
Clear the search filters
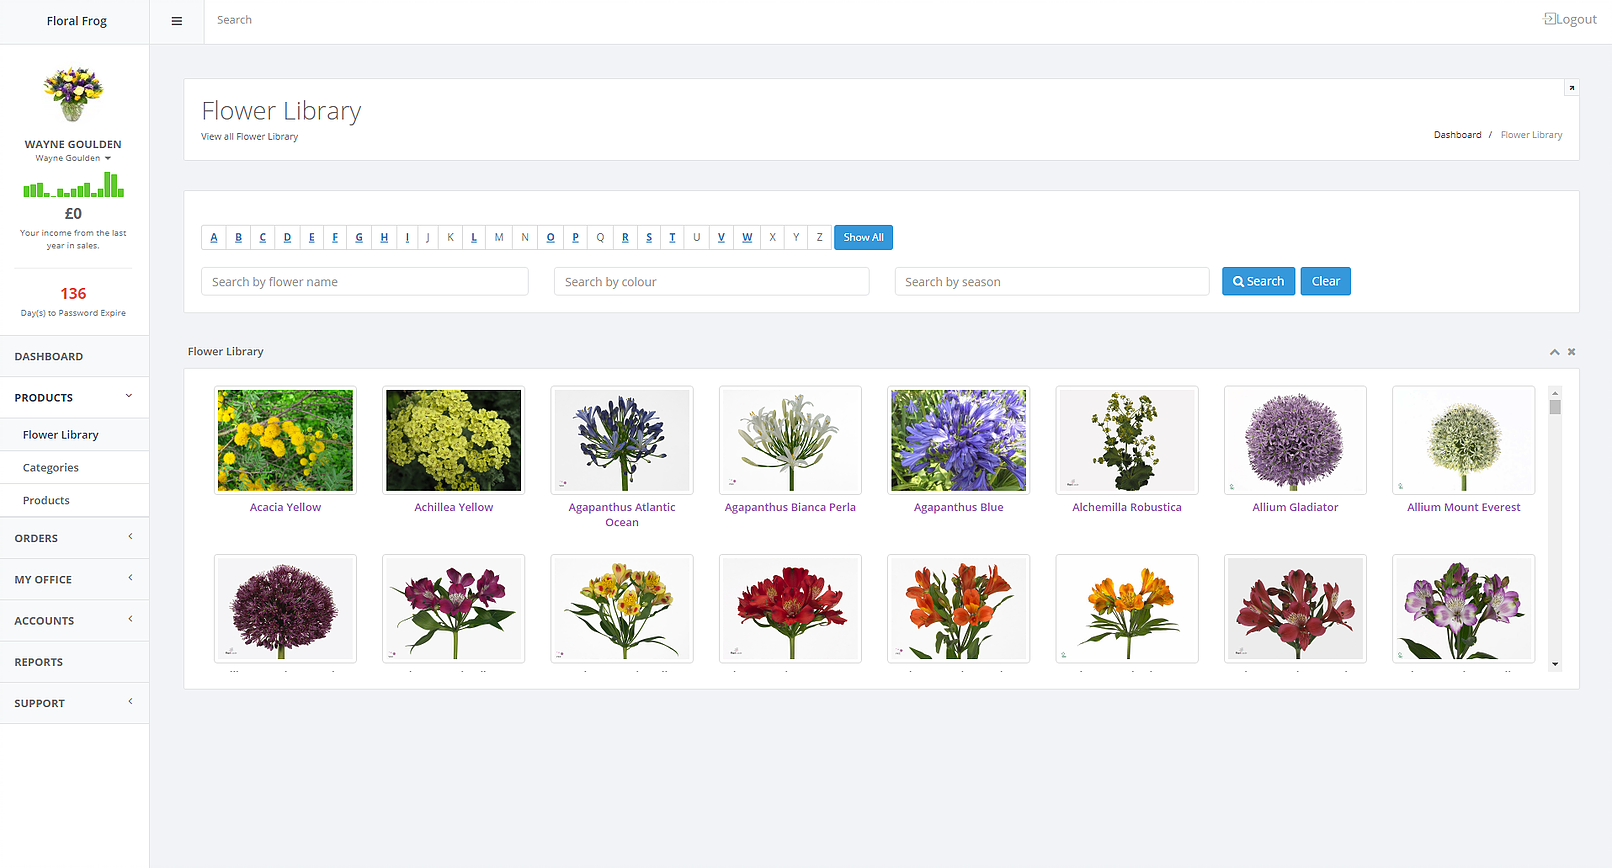point(1325,282)
